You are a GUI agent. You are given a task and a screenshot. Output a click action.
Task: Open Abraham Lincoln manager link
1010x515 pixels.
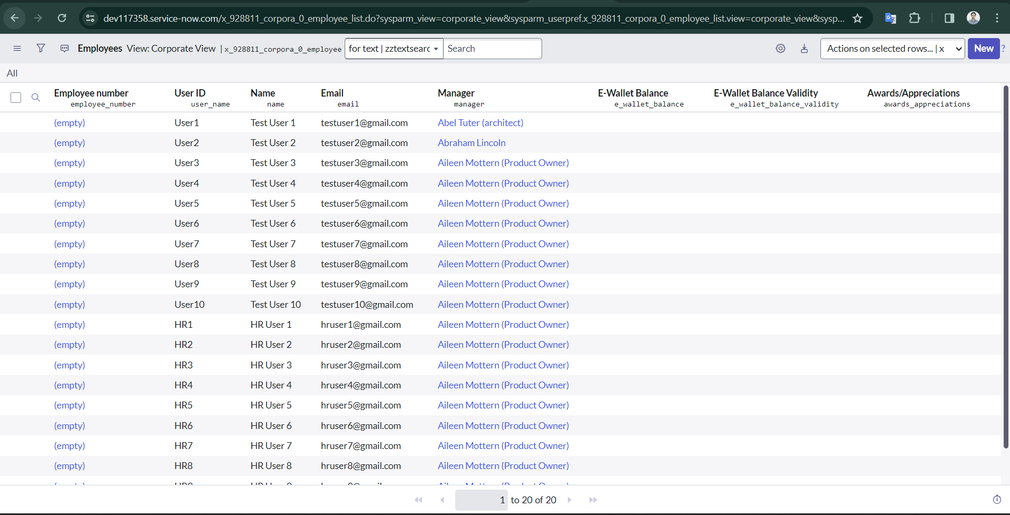tap(472, 143)
